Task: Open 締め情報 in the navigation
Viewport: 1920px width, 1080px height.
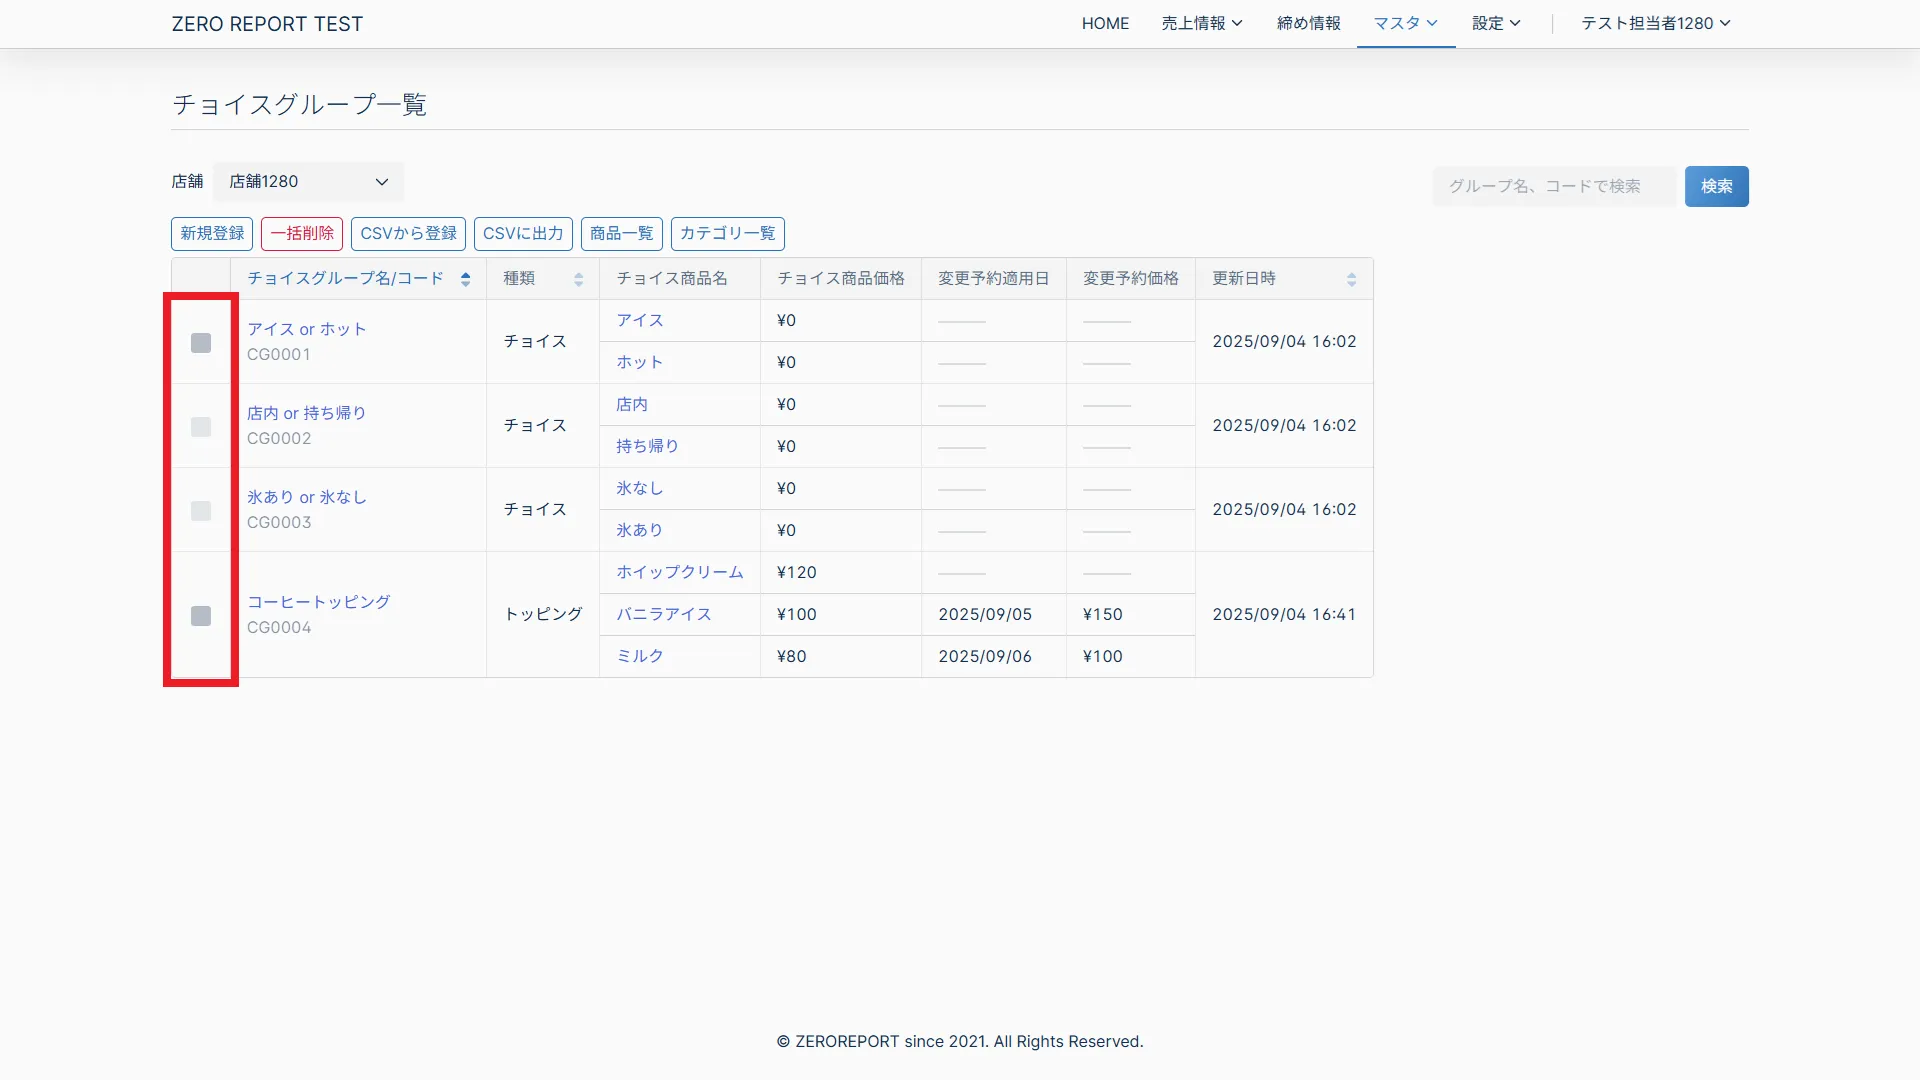Action: coord(1308,23)
